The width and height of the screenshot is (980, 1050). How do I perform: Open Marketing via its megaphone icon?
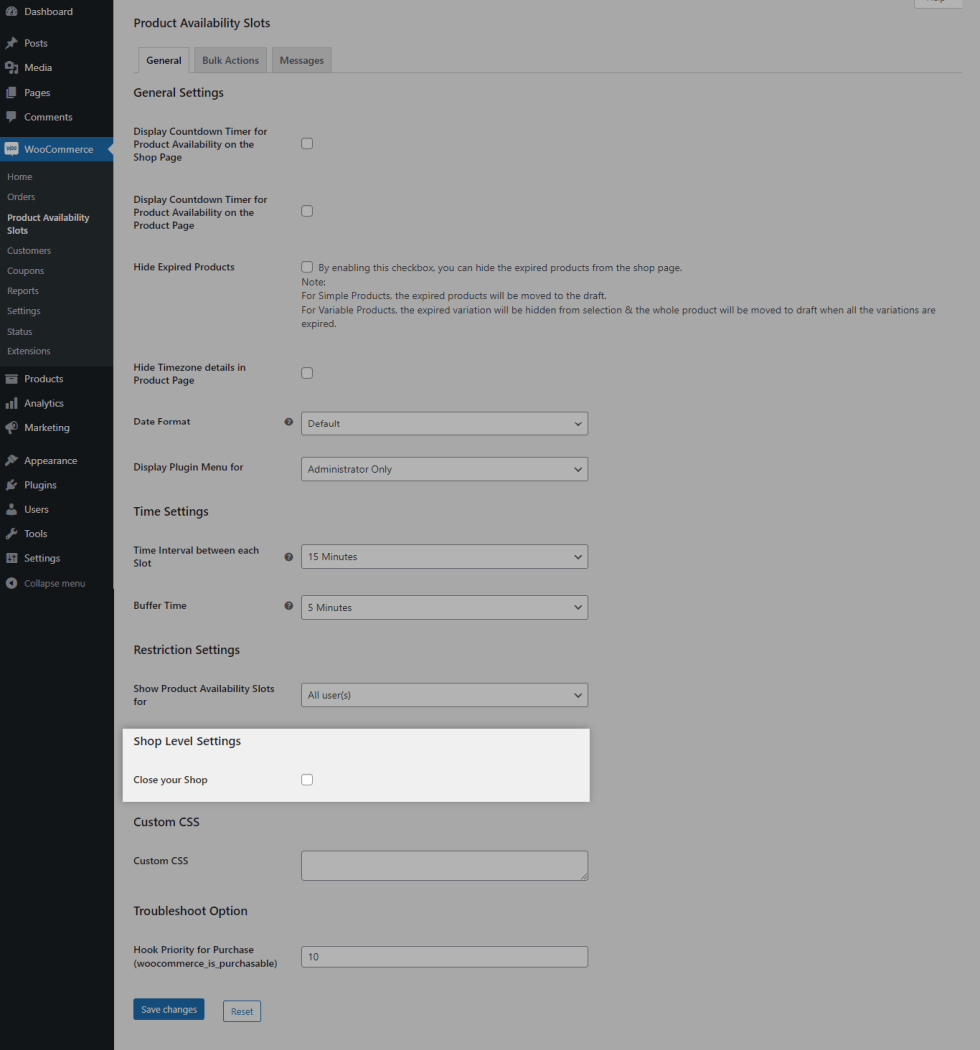[x=12, y=428]
